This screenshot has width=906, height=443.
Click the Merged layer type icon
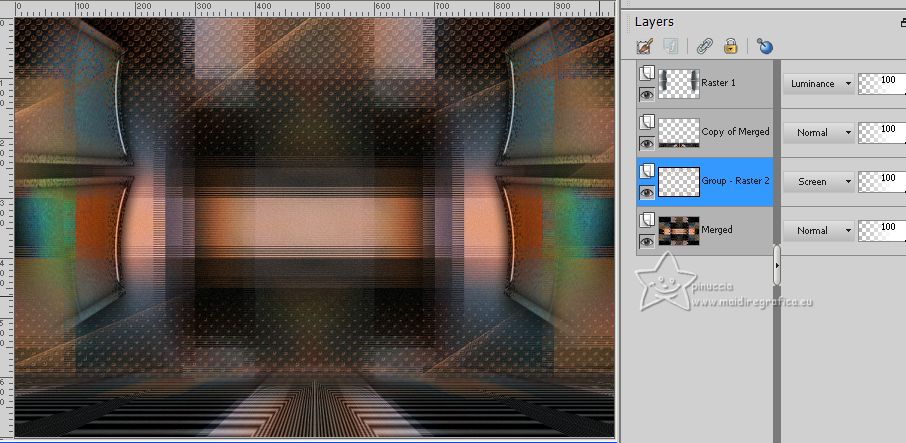[x=647, y=219]
